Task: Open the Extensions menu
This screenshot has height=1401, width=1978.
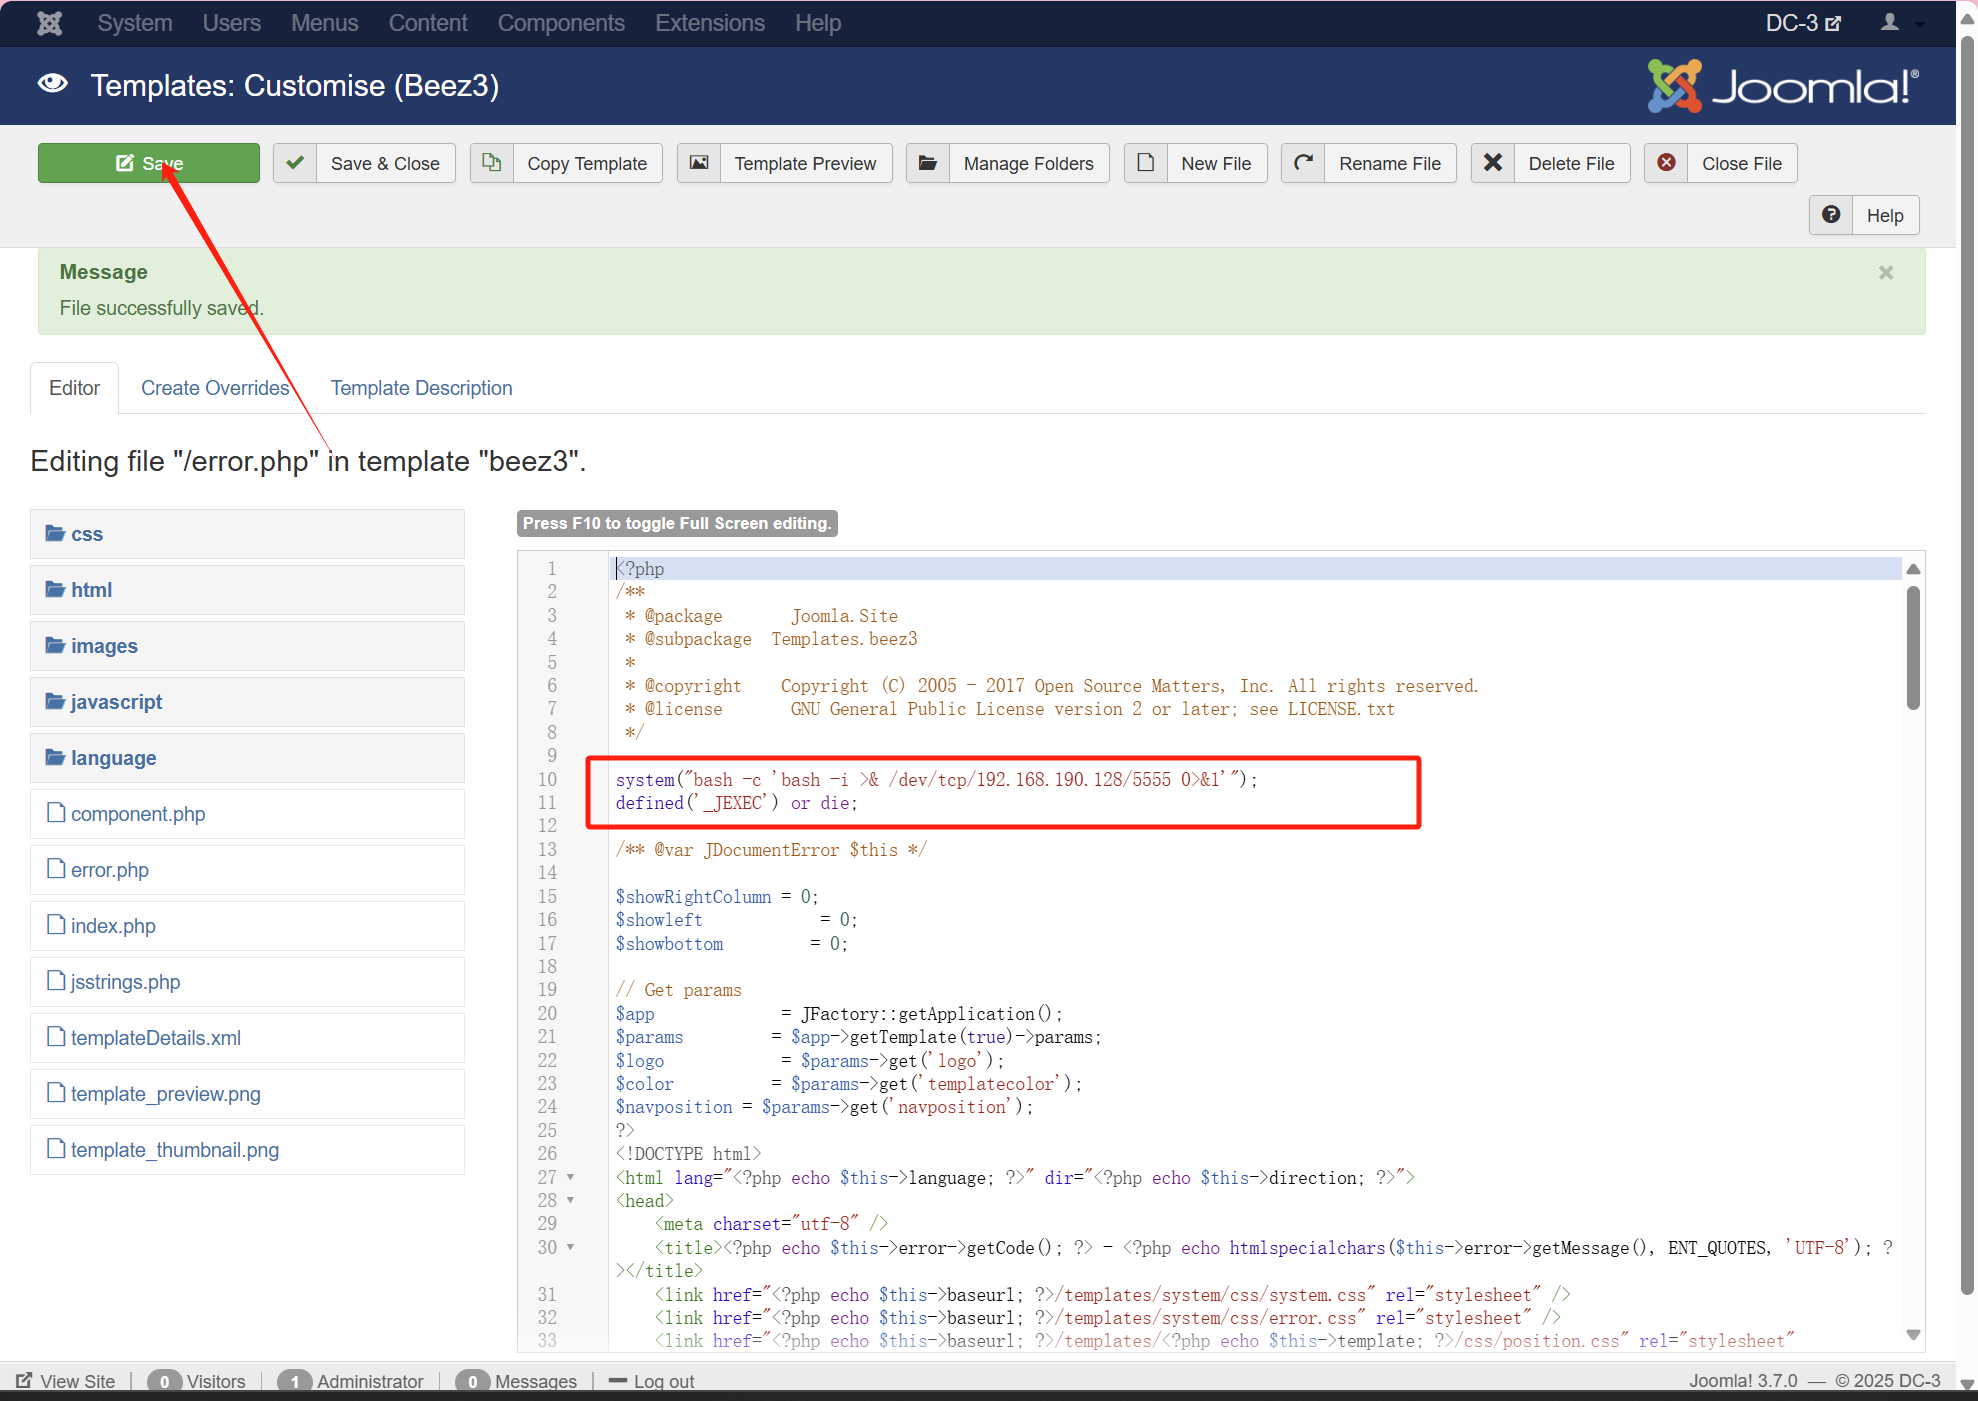Action: (x=709, y=23)
